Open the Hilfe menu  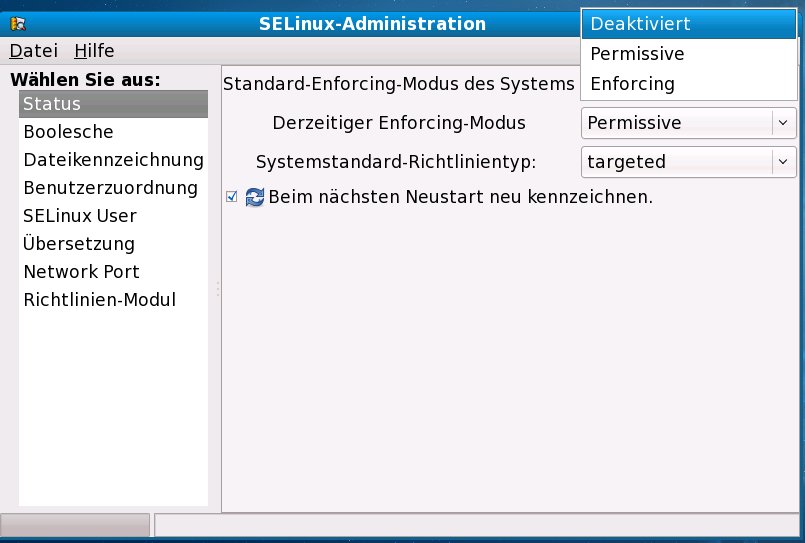94,50
